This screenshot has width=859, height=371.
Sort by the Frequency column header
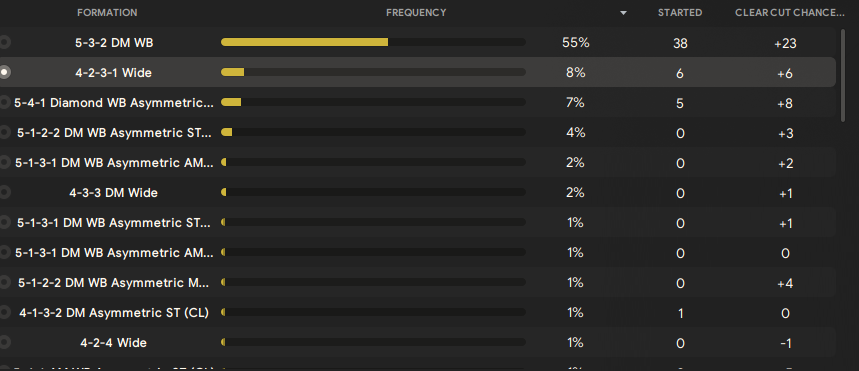[x=416, y=13]
